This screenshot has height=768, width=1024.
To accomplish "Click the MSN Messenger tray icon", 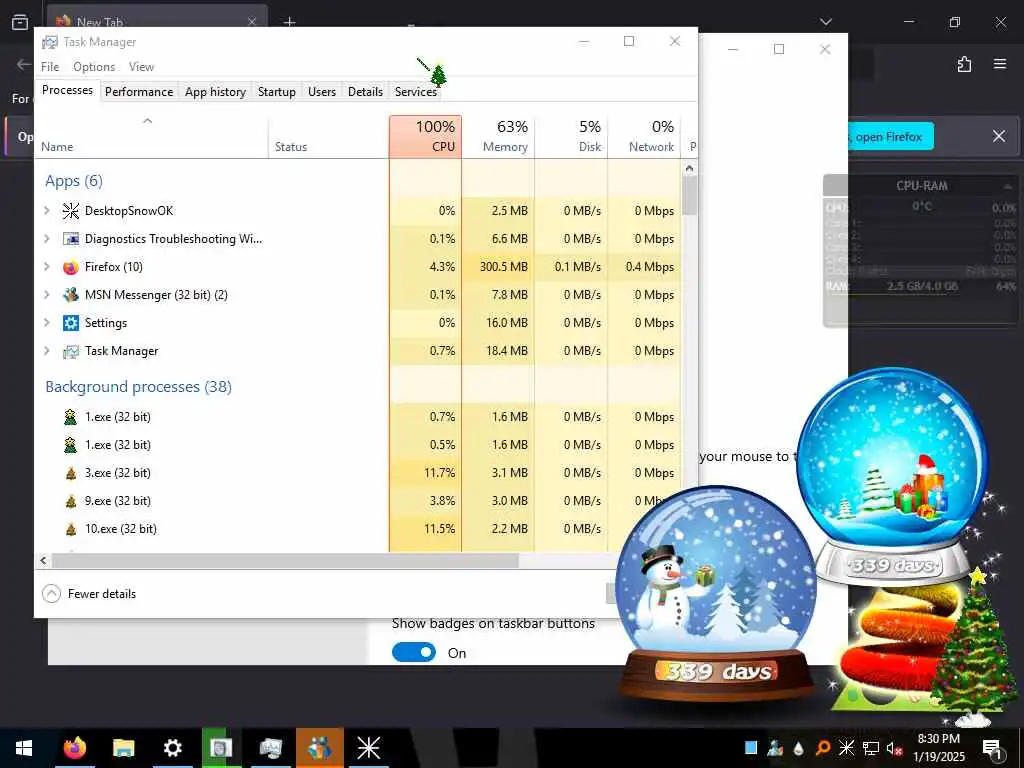I will (x=775, y=748).
